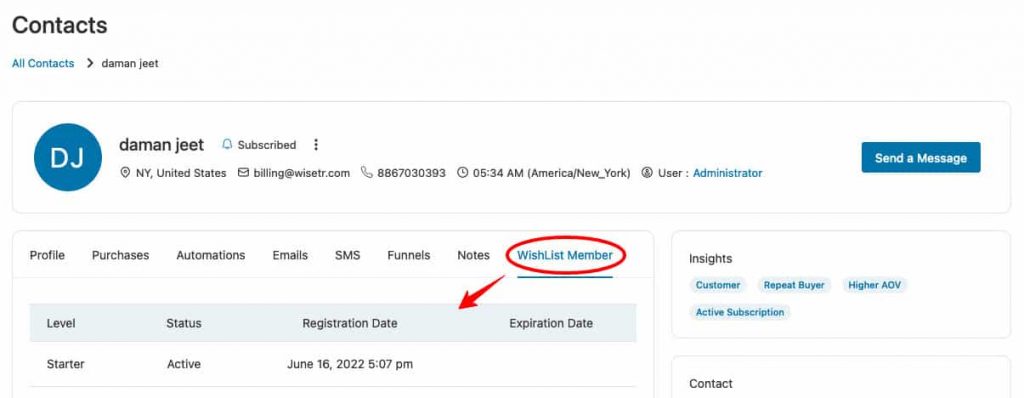Click the Contacts page title

[x=59, y=25]
